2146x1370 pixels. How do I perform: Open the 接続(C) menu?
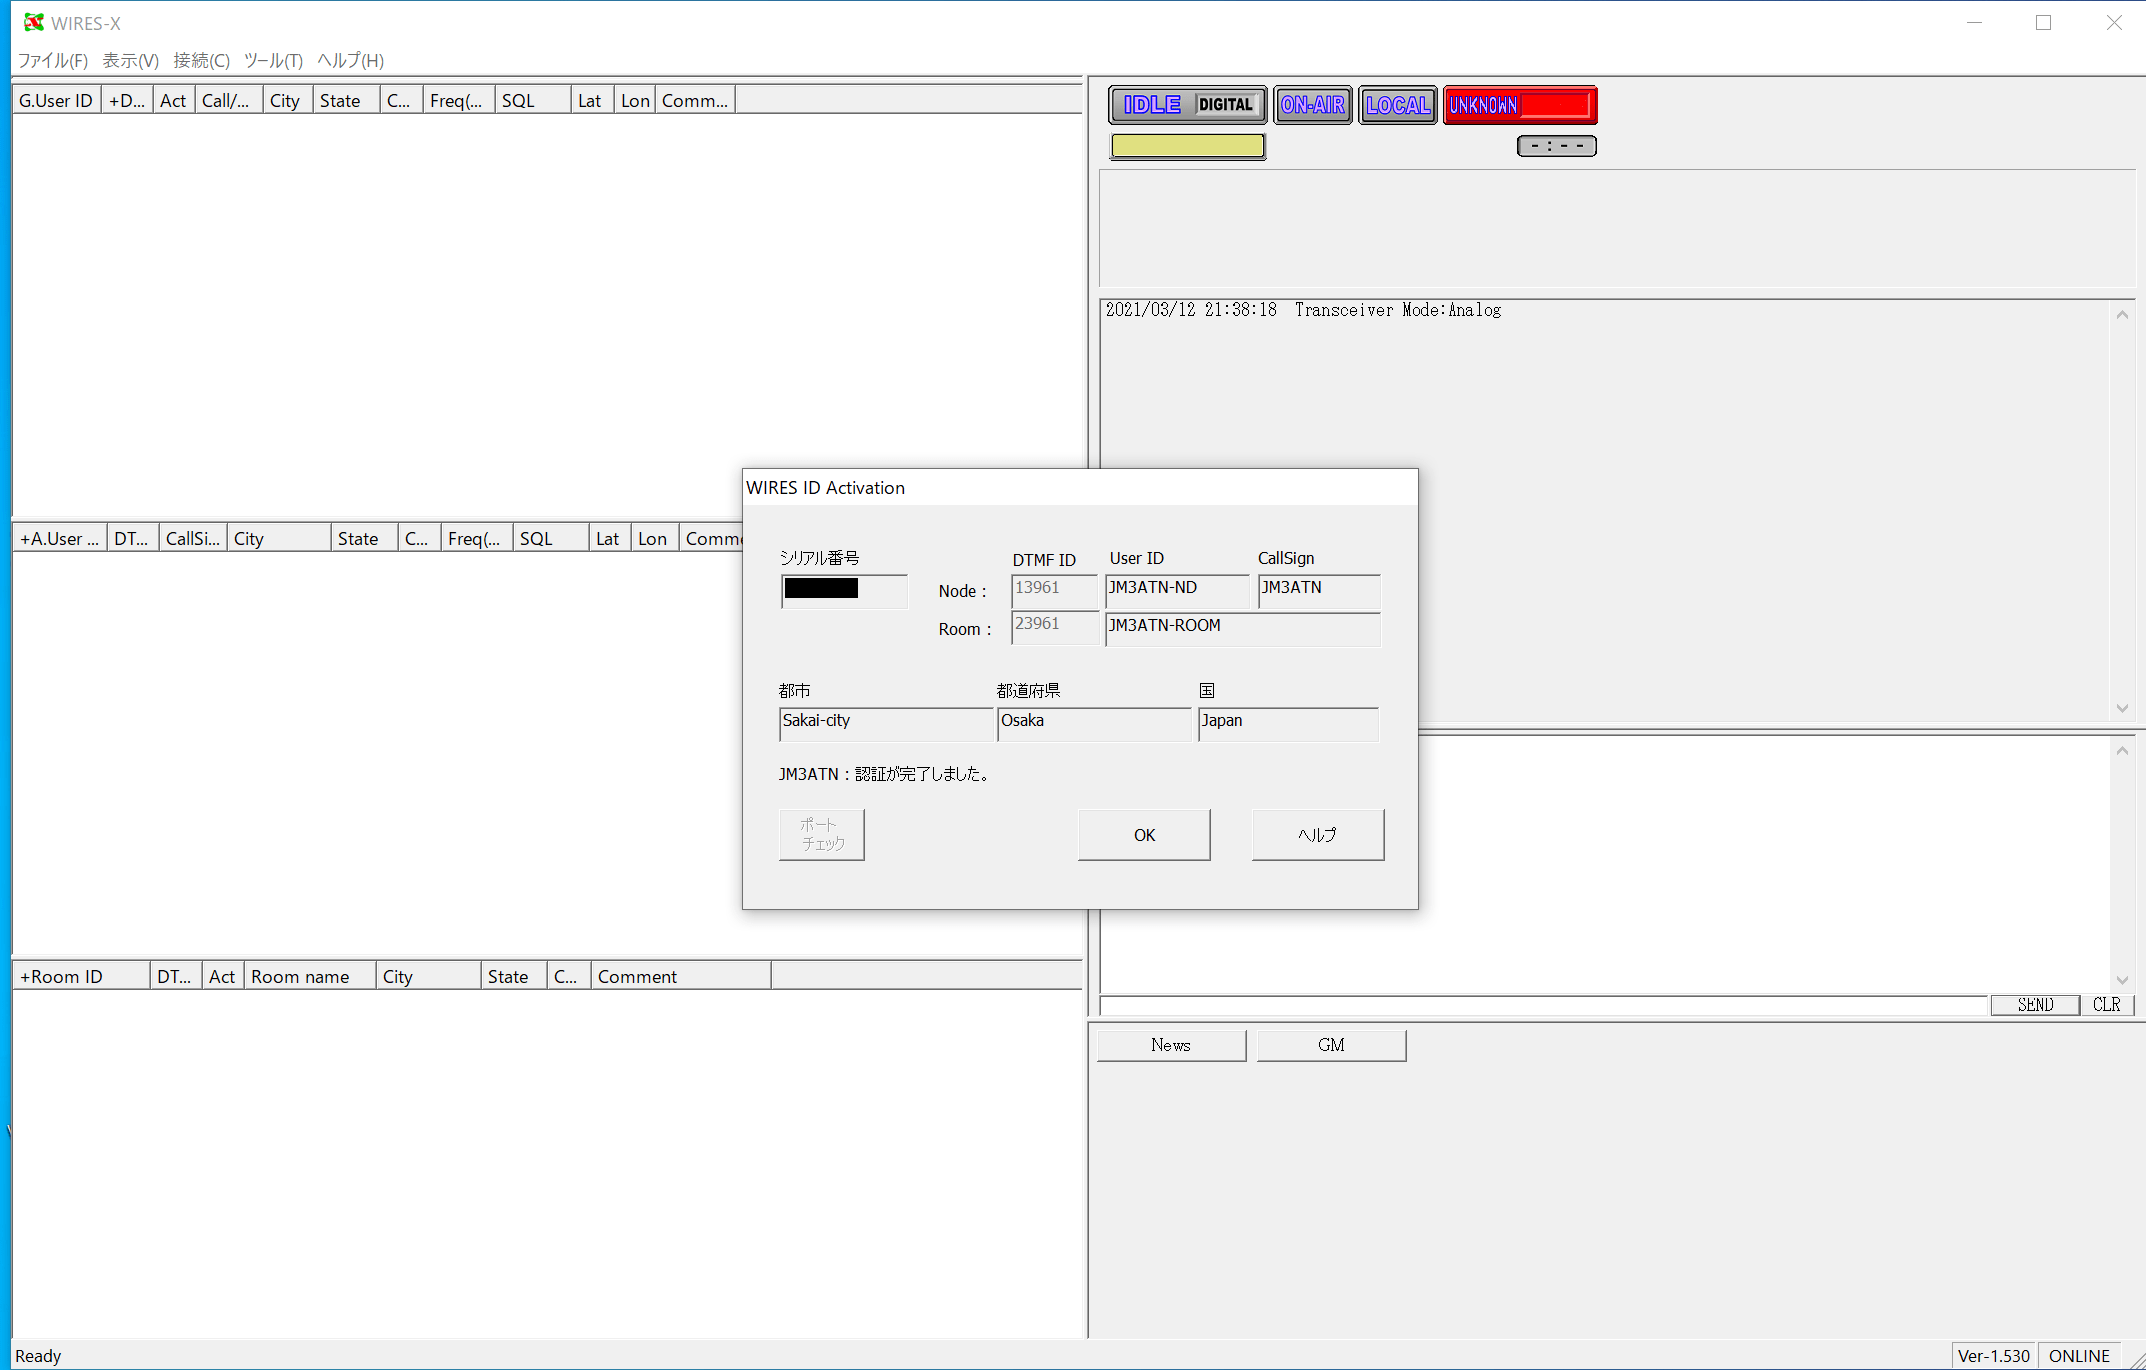pyautogui.click(x=201, y=60)
